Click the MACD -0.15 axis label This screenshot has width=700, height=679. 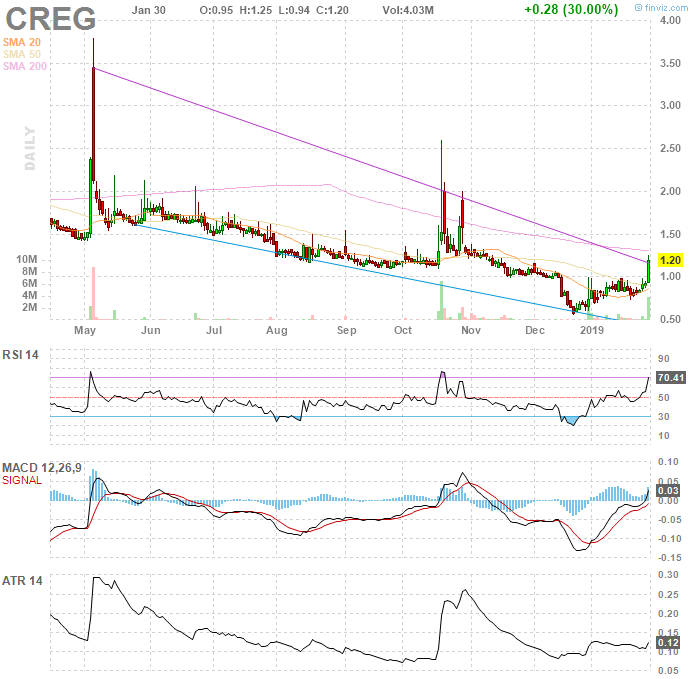click(x=670, y=558)
